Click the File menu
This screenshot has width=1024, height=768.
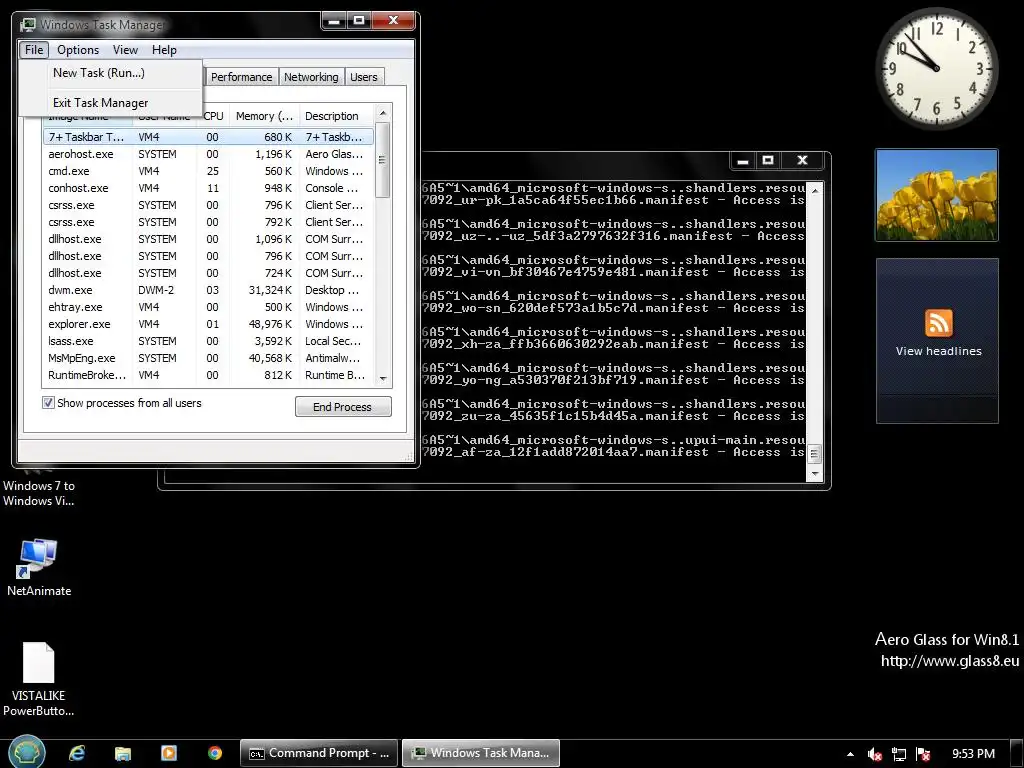click(34, 50)
